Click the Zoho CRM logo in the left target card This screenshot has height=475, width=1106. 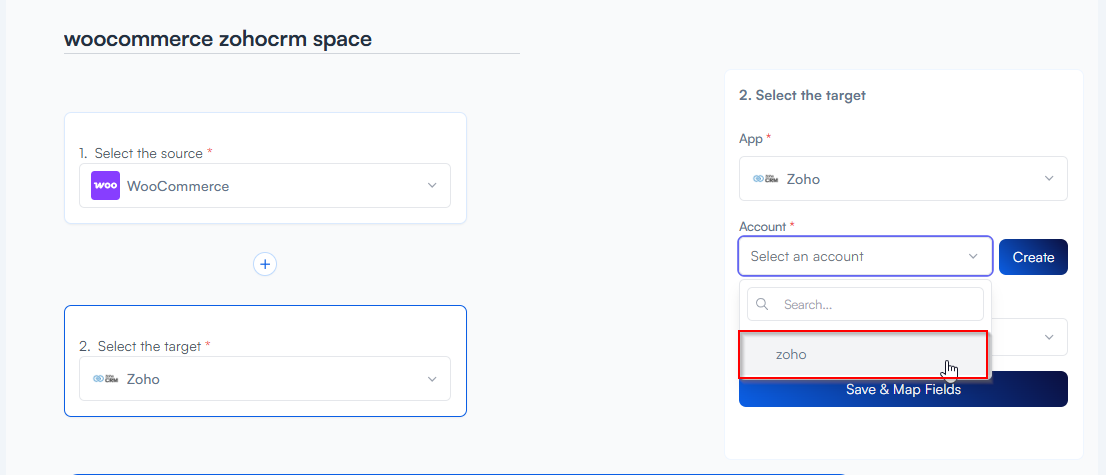[105, 379]
